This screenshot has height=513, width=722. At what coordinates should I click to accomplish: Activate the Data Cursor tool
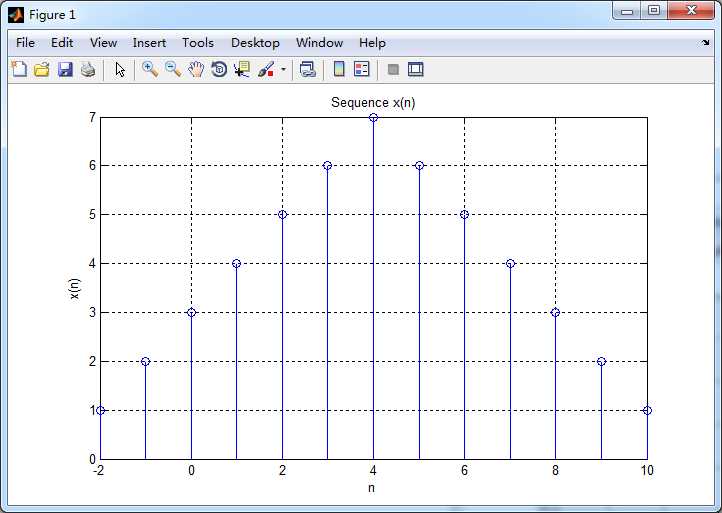click(x=242, y=70)
